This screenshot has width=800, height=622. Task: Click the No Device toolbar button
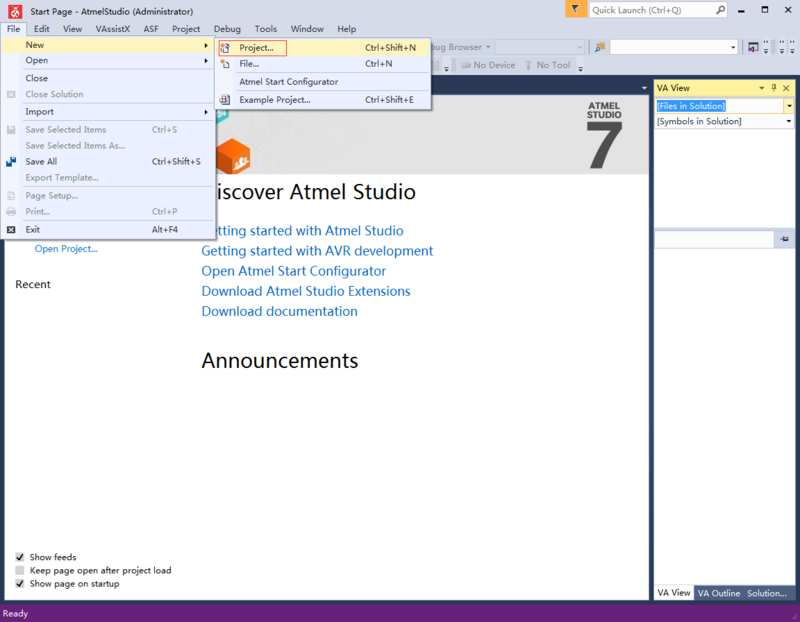coord(488,65)
